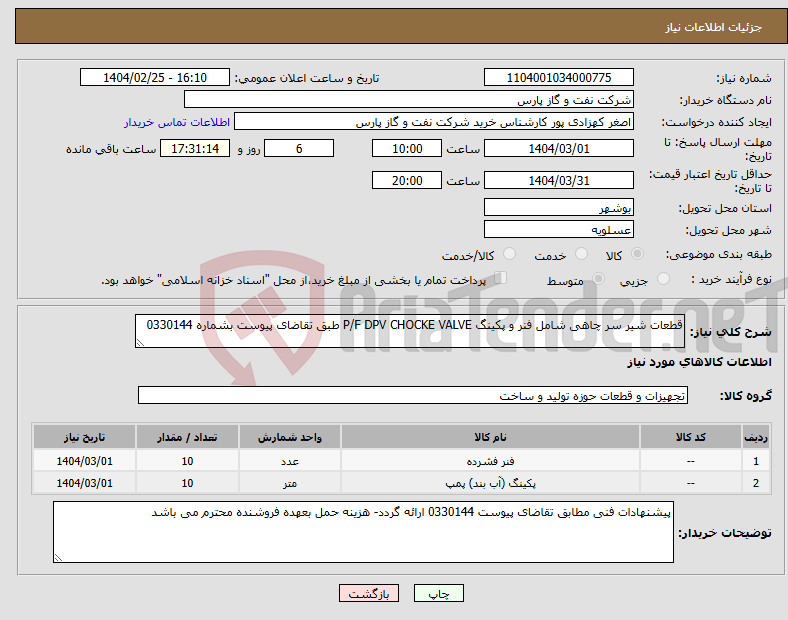Screen dimensions: 788x620
Task: Select the خدمت radio button
Action: (x=581, y=254)
